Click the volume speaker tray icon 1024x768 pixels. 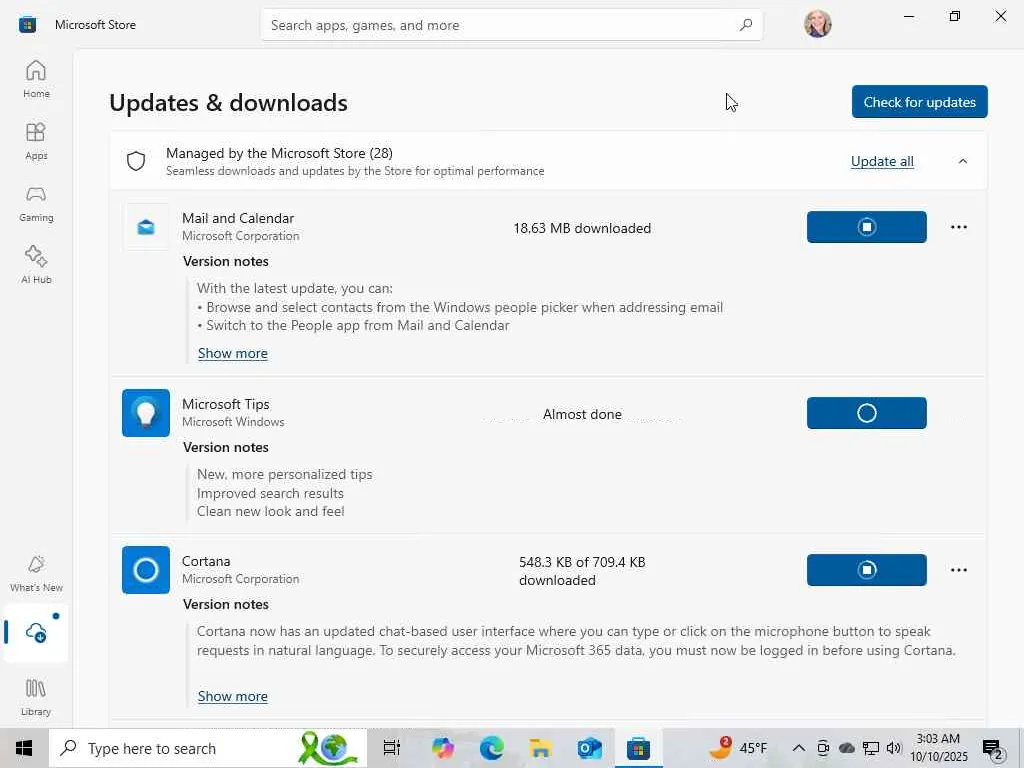coord(894,748)
